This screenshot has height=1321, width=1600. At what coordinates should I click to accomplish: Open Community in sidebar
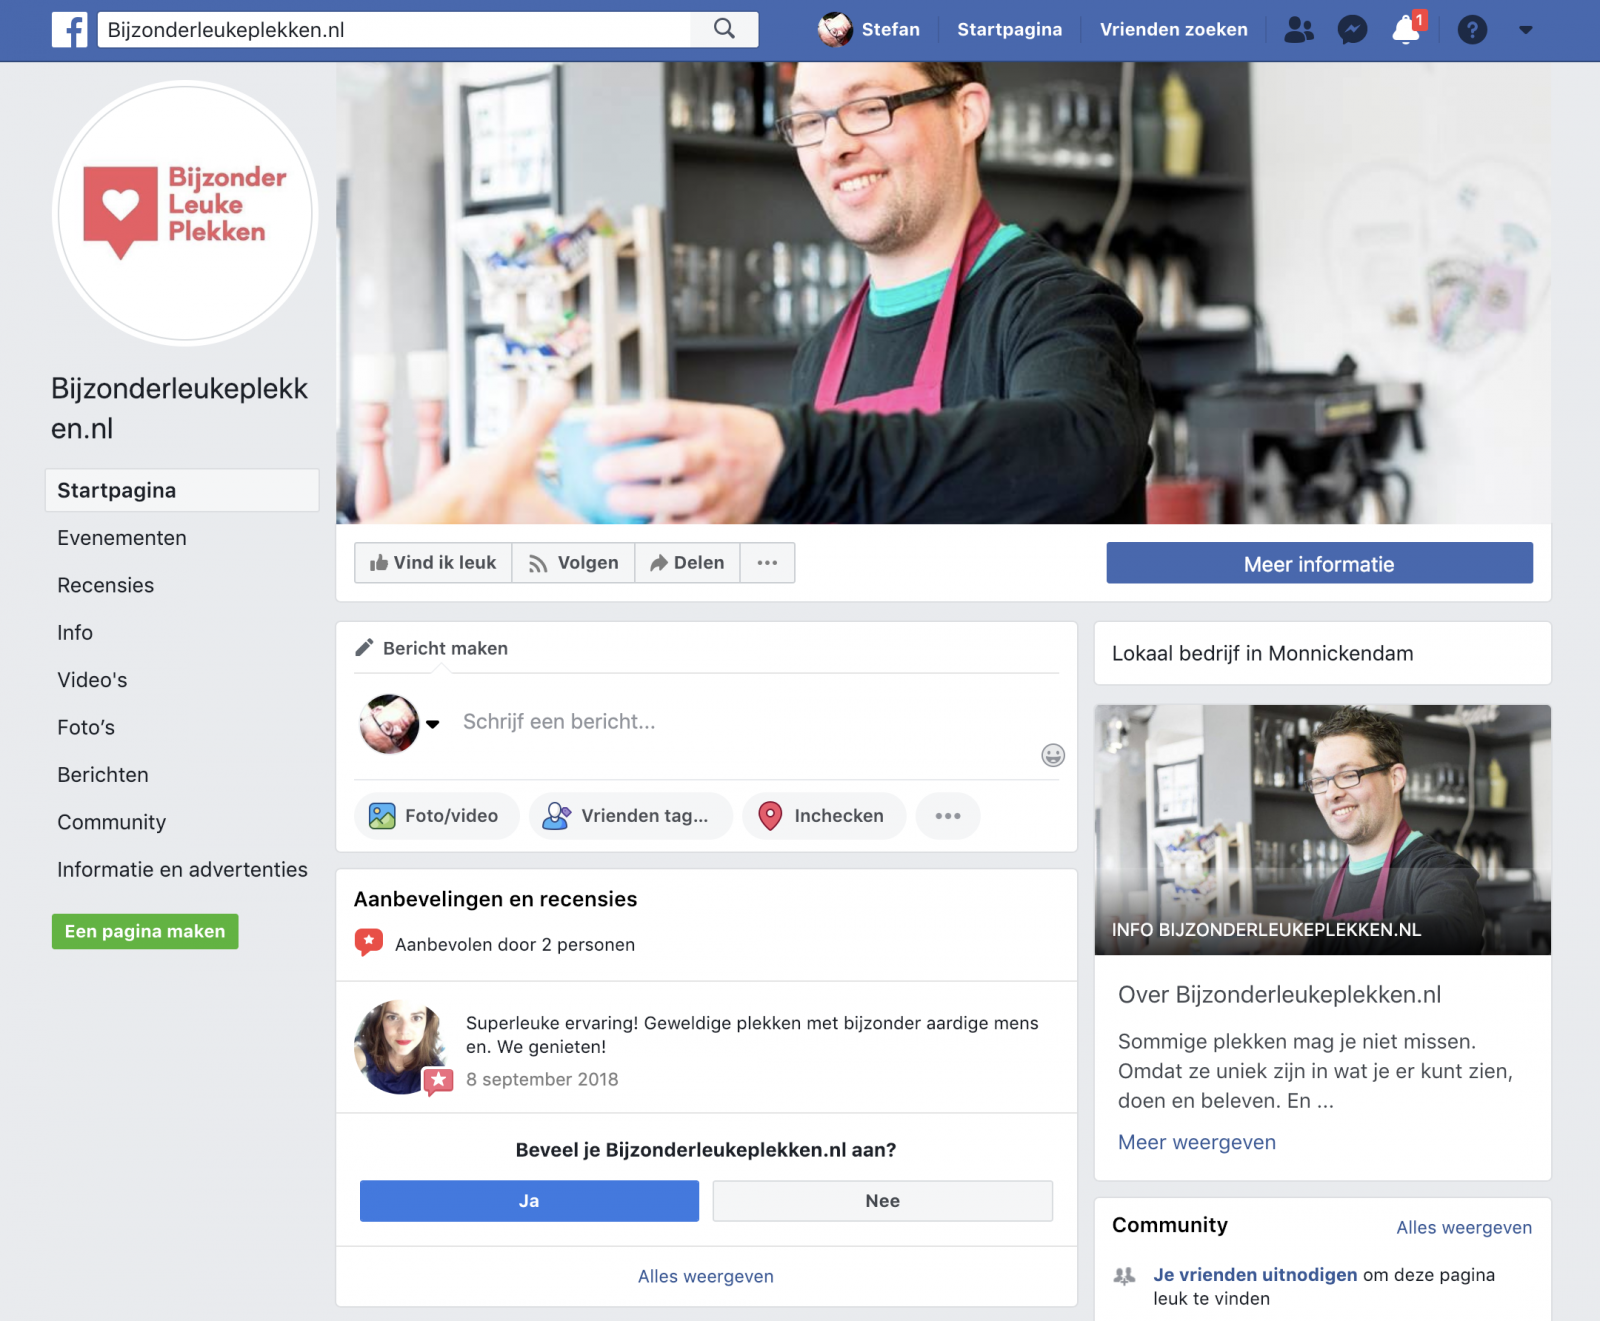[x=112, y=822]
